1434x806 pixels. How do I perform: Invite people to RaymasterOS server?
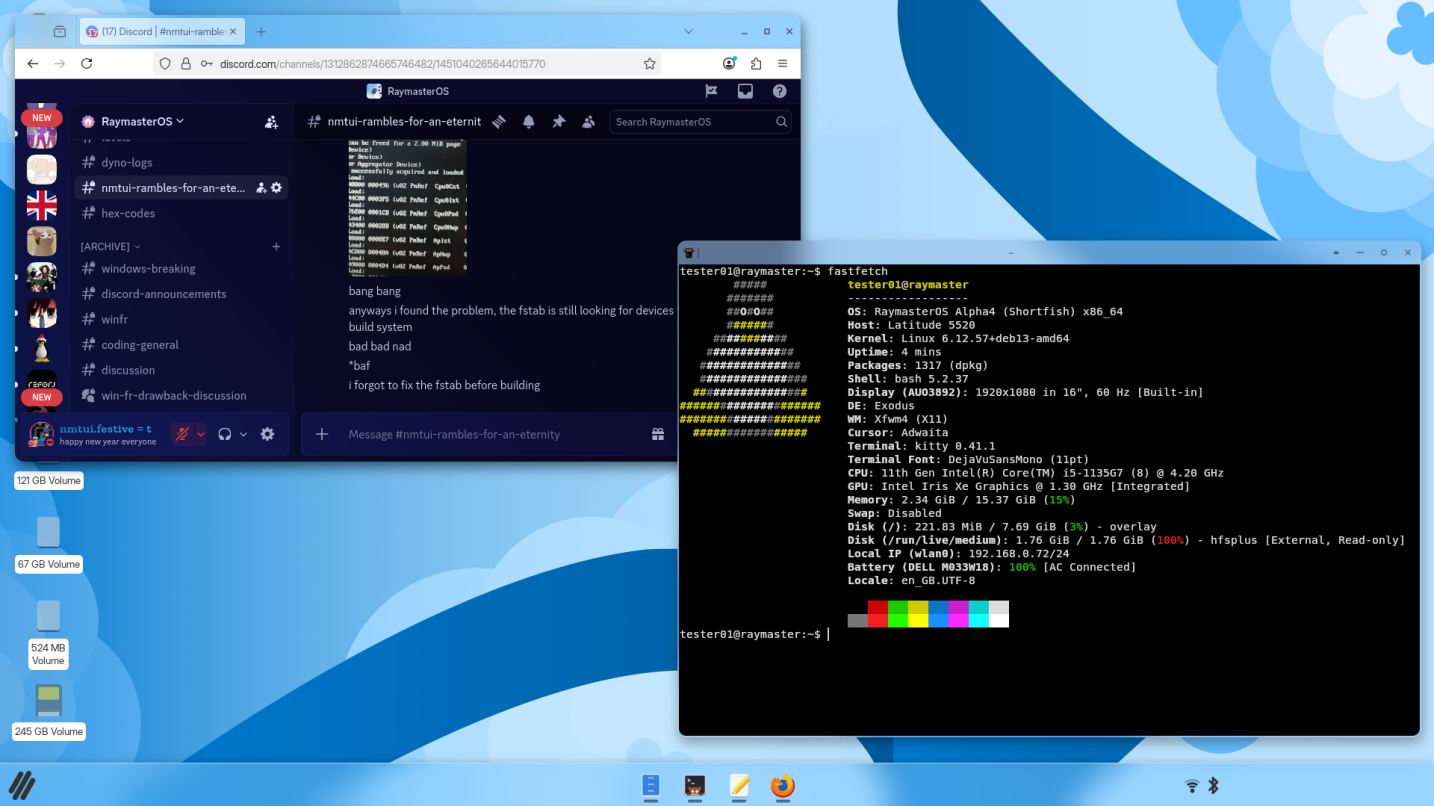271,122
